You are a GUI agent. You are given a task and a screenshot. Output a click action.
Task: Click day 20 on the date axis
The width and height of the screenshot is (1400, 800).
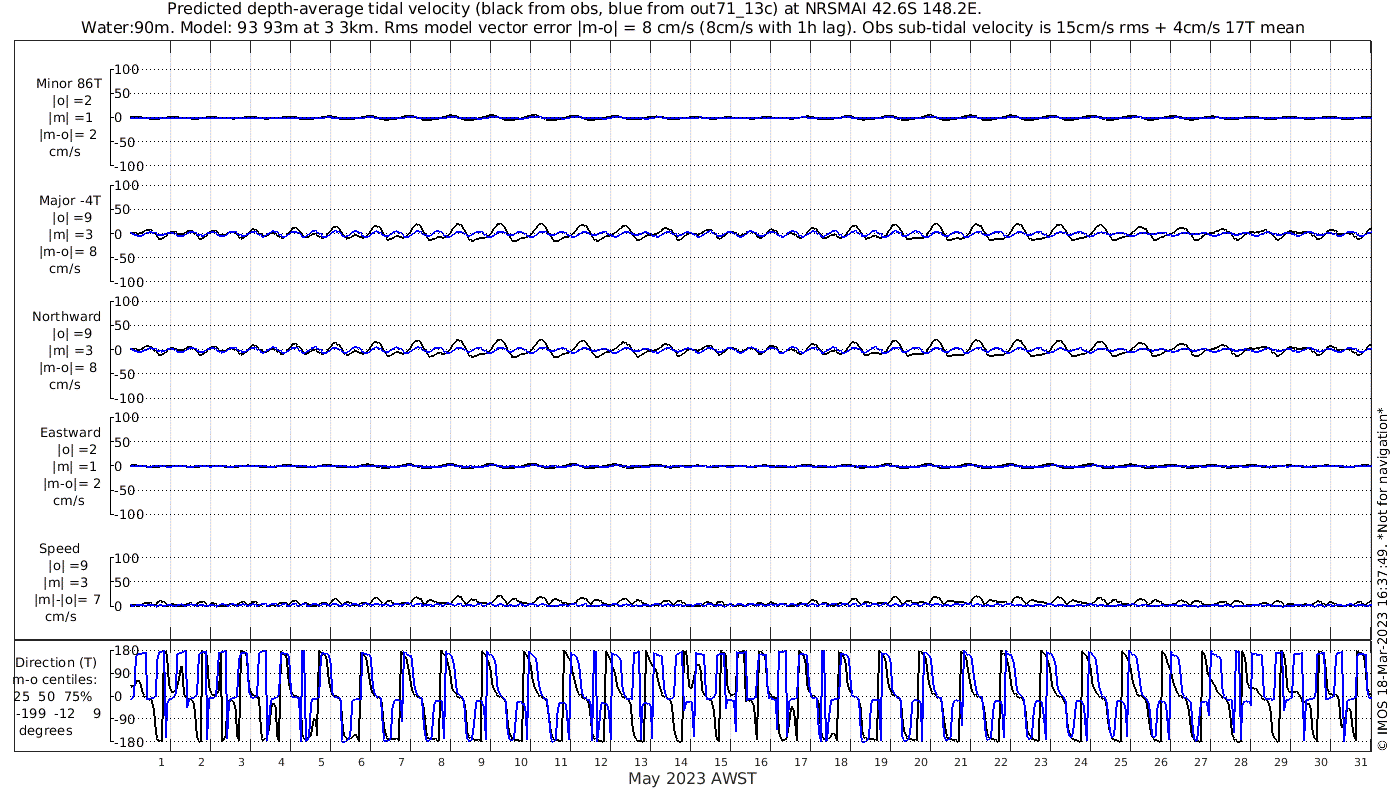(x=921, y=762)
